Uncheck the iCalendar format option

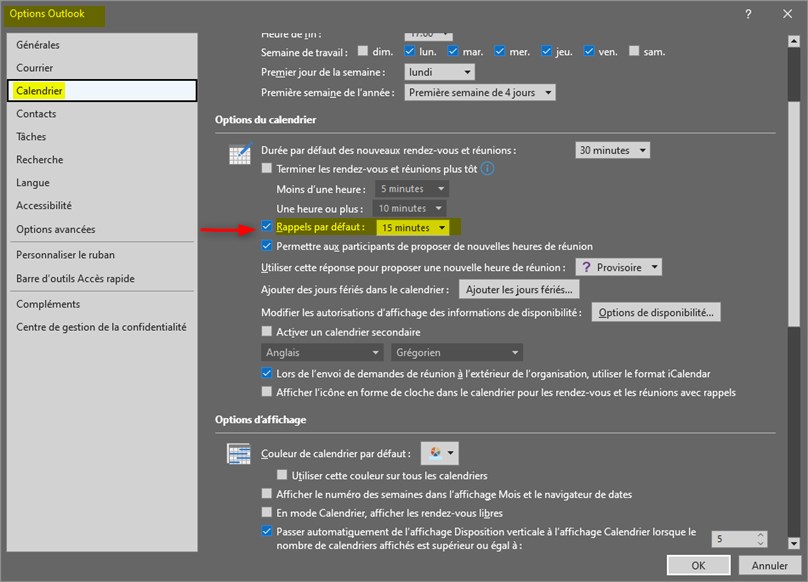point(266,373)
